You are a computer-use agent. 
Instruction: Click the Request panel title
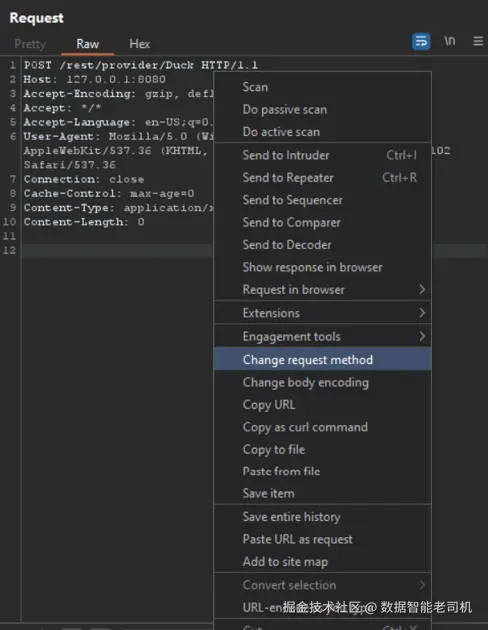pyautogui.click(x=37, y=18)
